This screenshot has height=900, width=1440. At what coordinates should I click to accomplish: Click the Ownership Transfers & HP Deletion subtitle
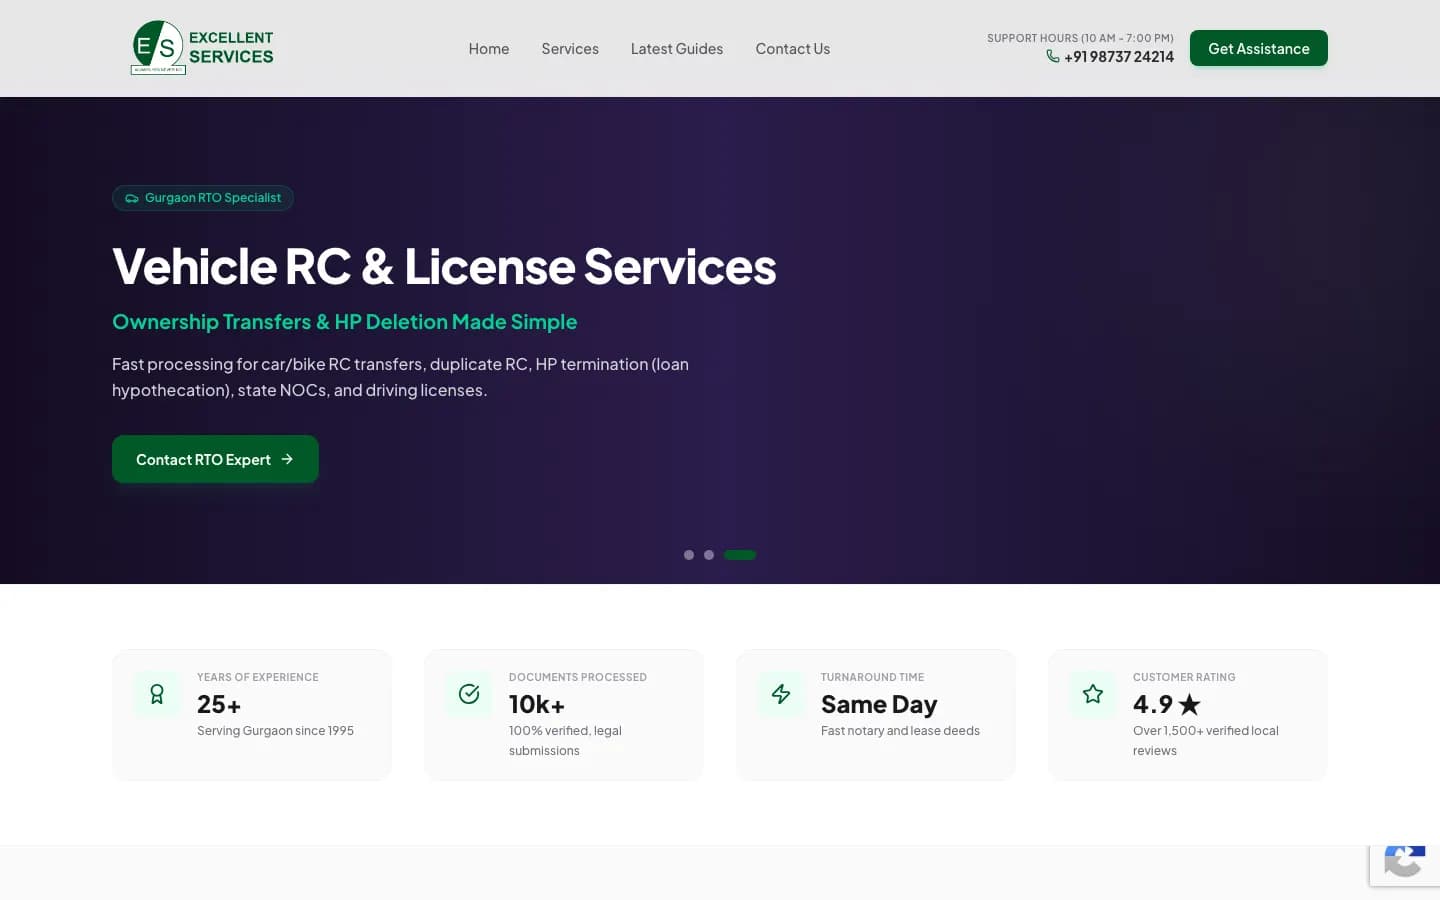(x=345, y=322)
